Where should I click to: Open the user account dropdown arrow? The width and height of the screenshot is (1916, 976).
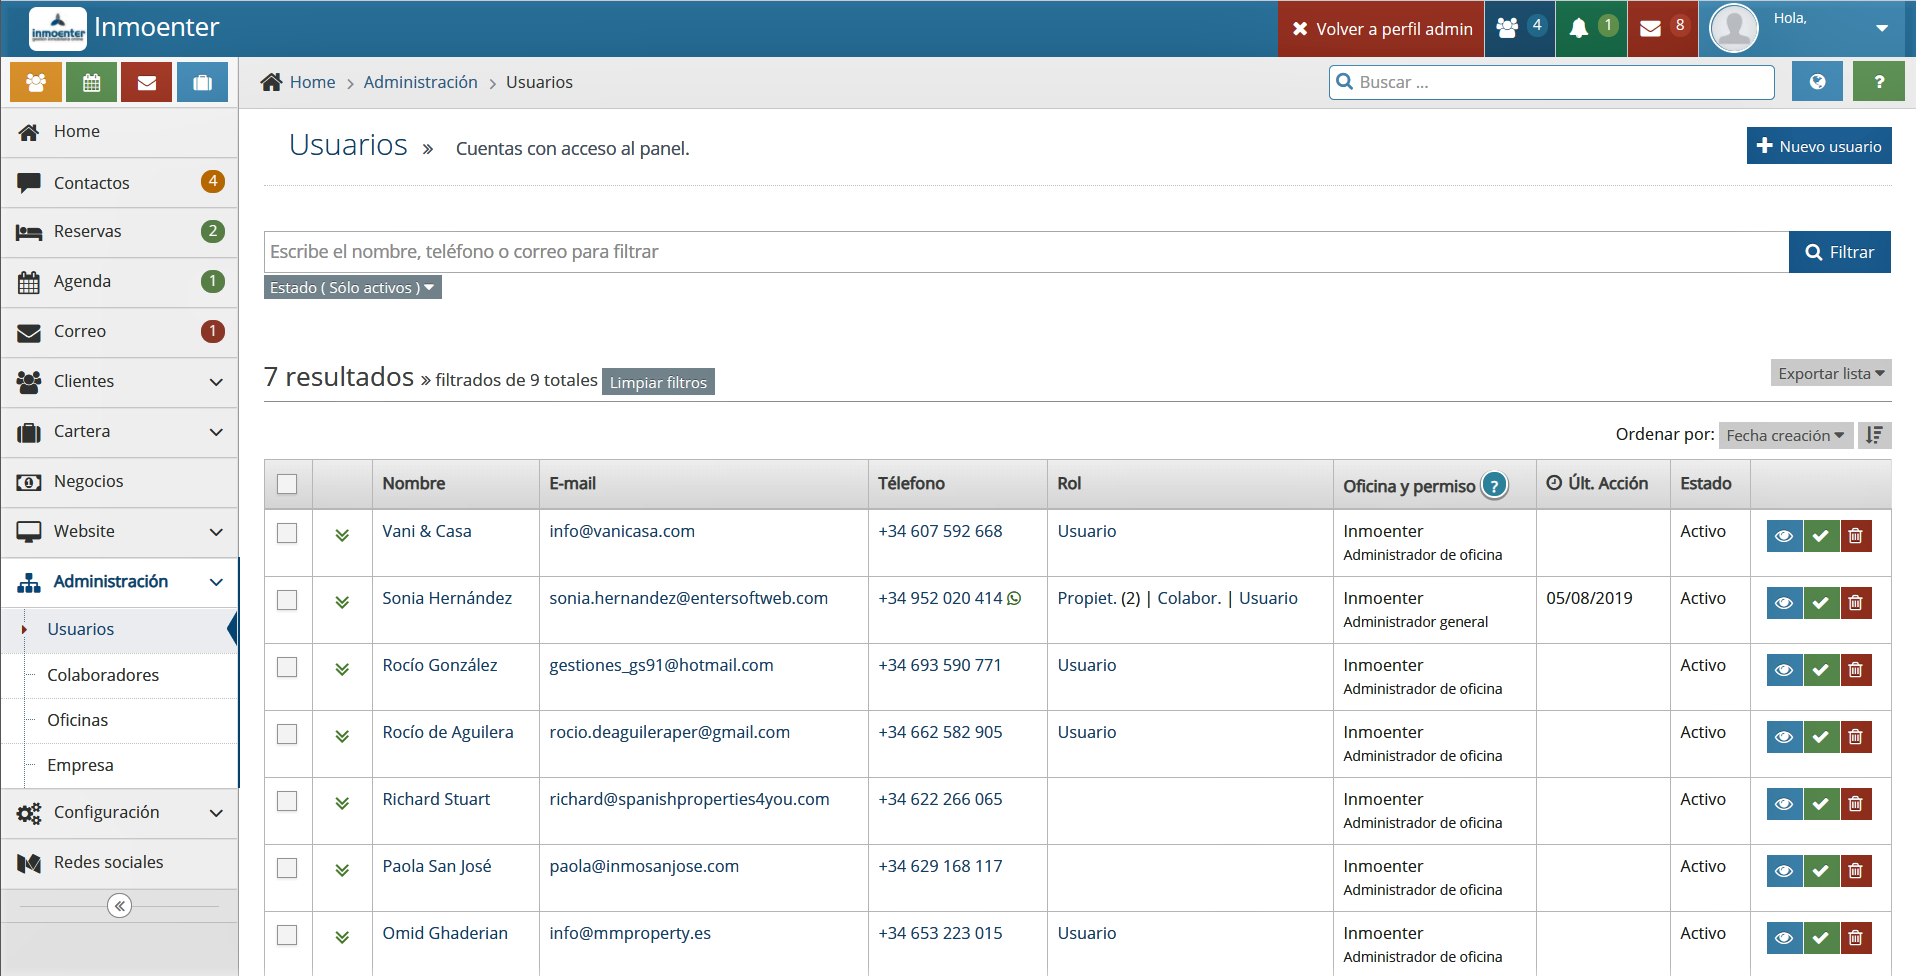click(1882, 29)
